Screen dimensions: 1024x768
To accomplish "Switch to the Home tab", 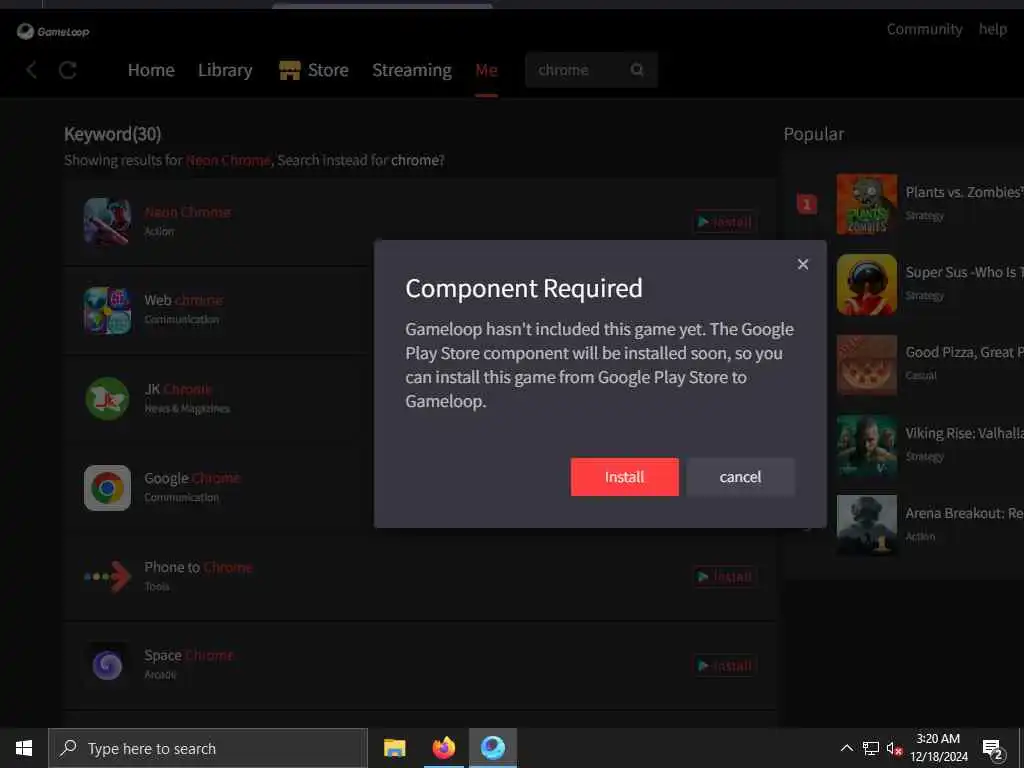I will [151, 70].
